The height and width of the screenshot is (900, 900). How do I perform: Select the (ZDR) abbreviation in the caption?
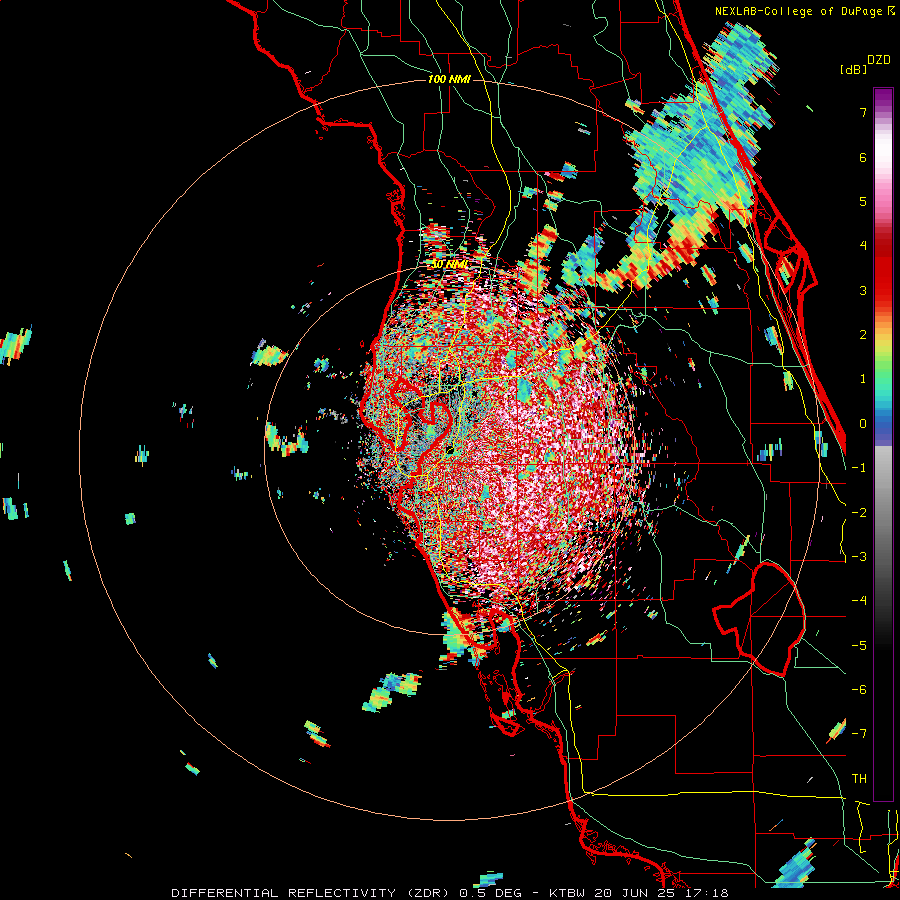click(427, 893)
